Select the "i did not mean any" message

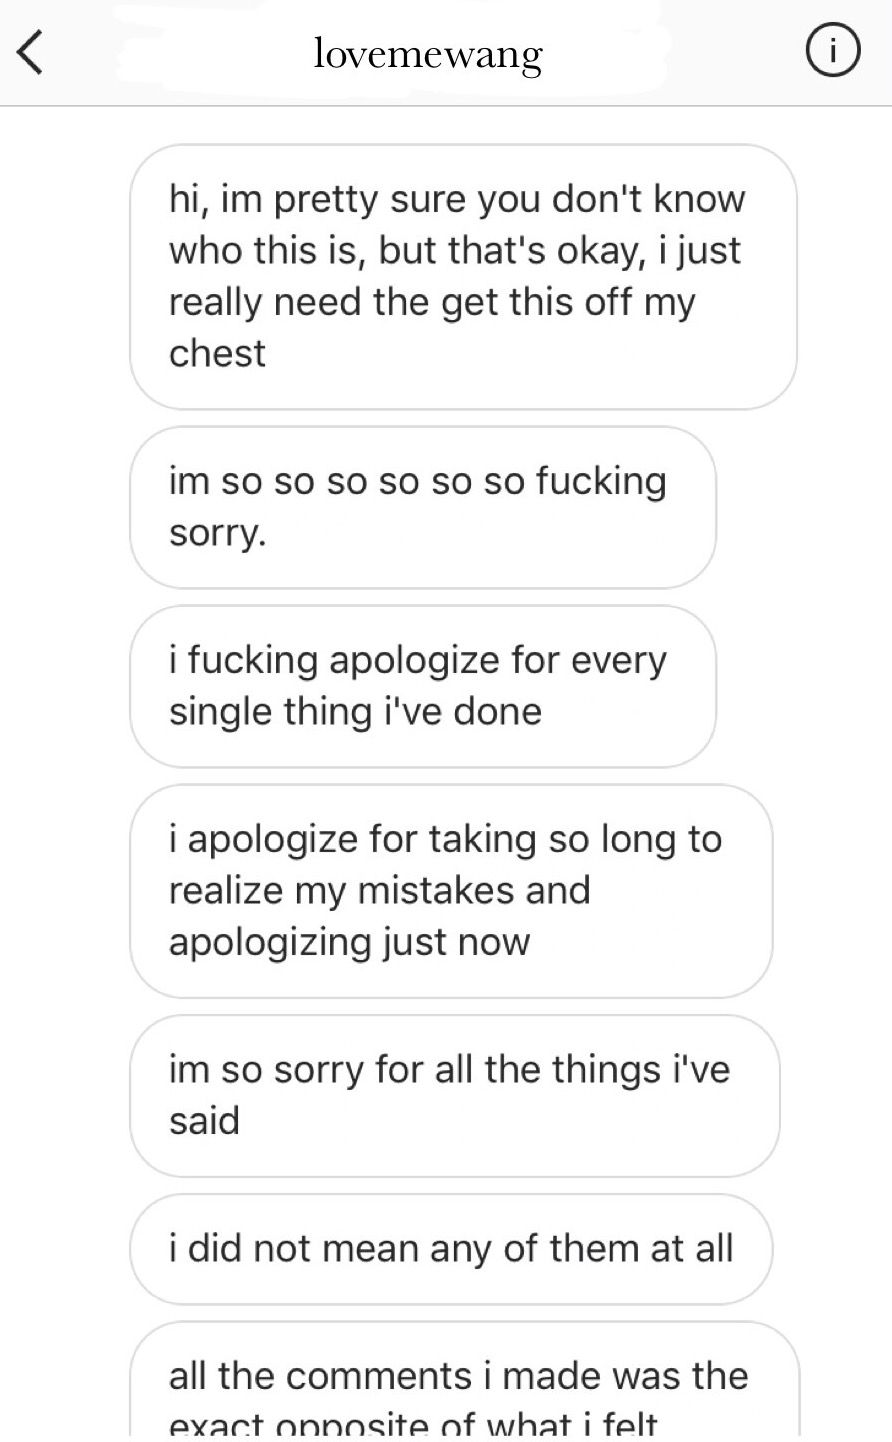[x=450, y=1248]
